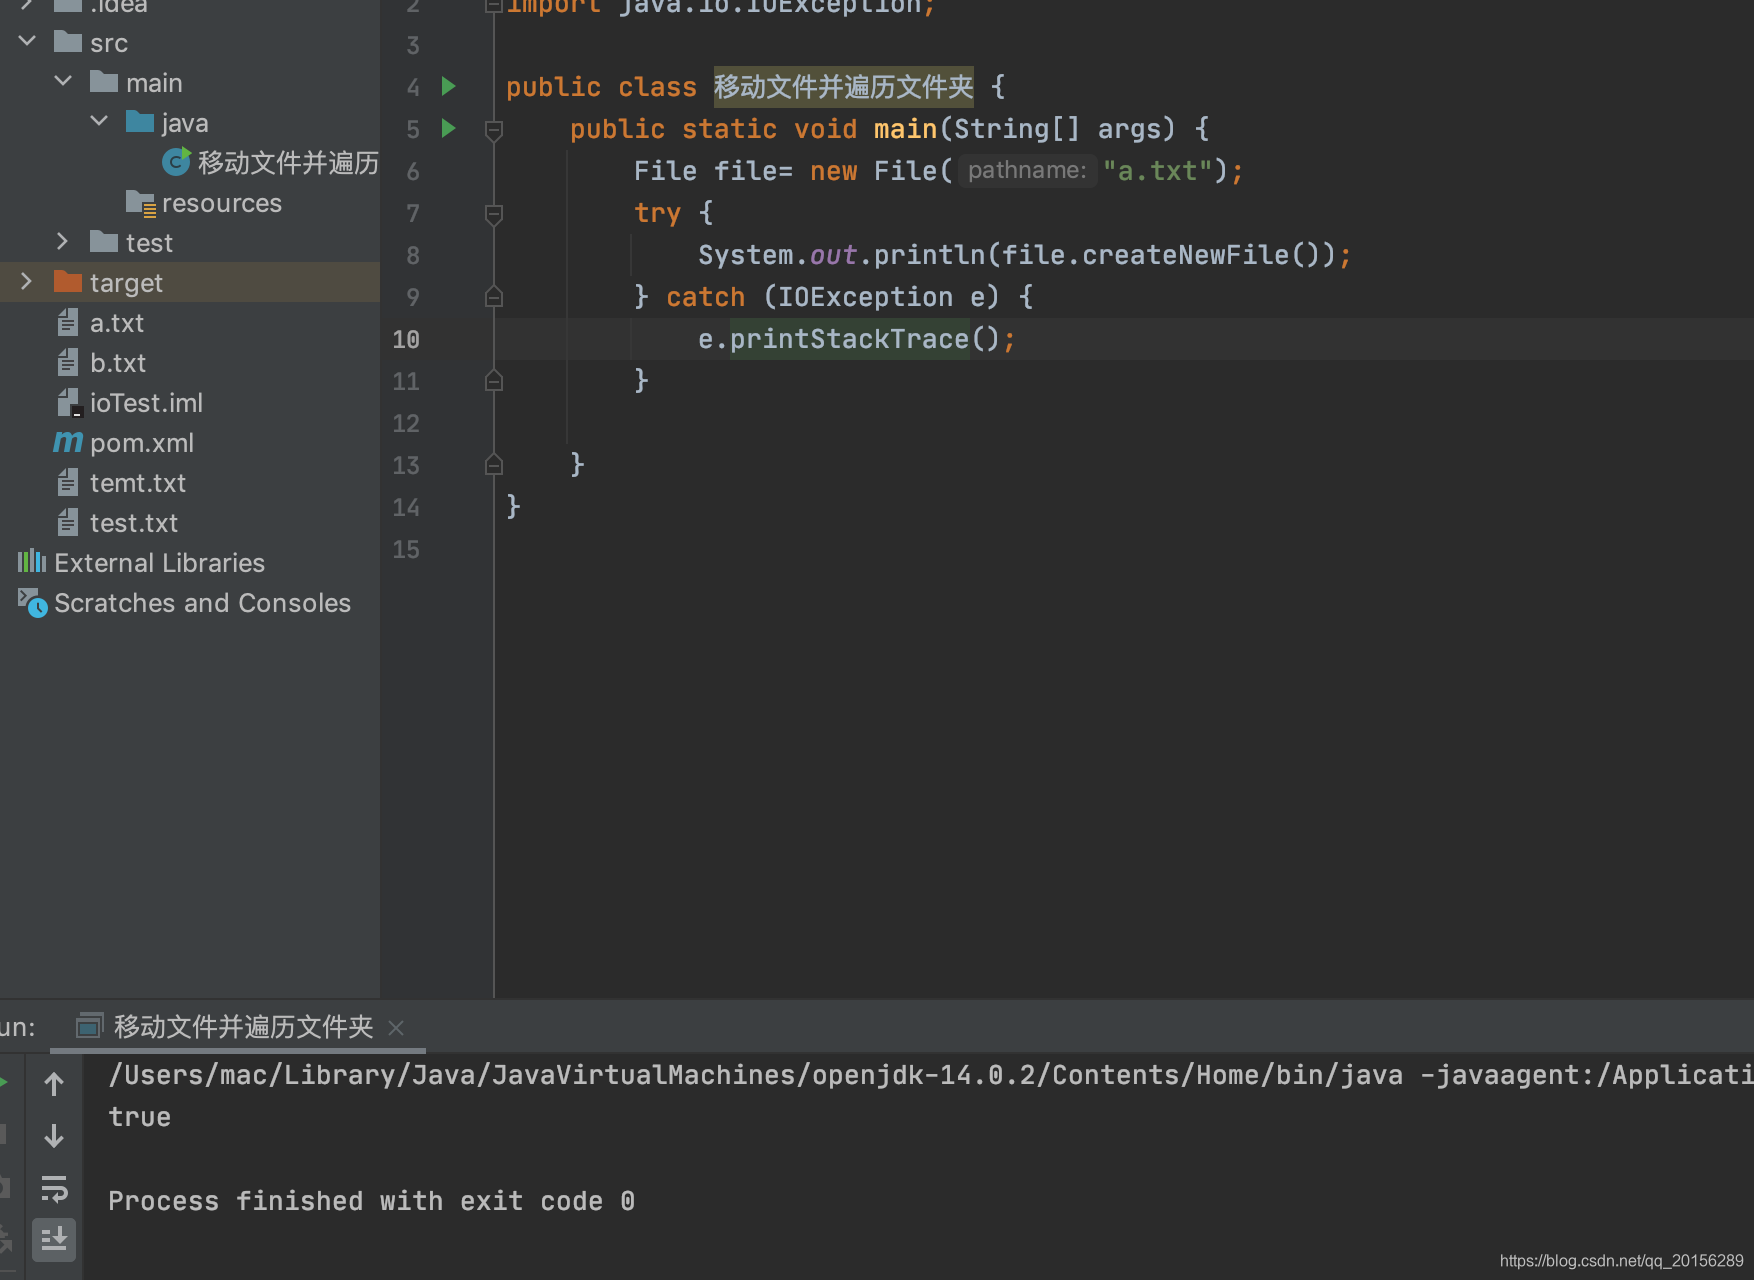Click the External Libraries icon

coord(31,561)
